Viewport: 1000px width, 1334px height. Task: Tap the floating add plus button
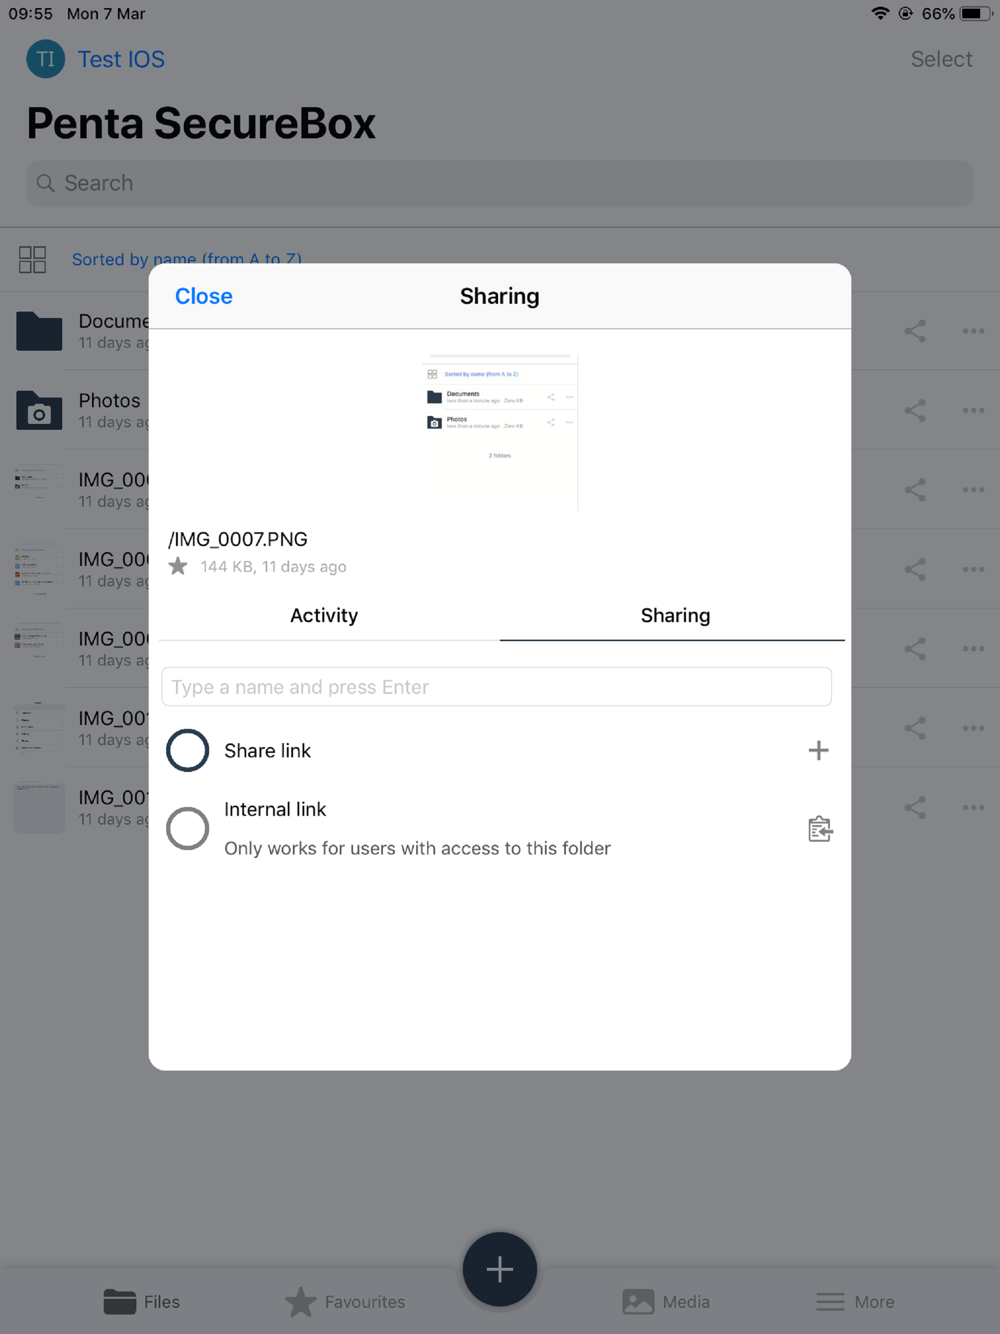click(x=500, y=1269)
